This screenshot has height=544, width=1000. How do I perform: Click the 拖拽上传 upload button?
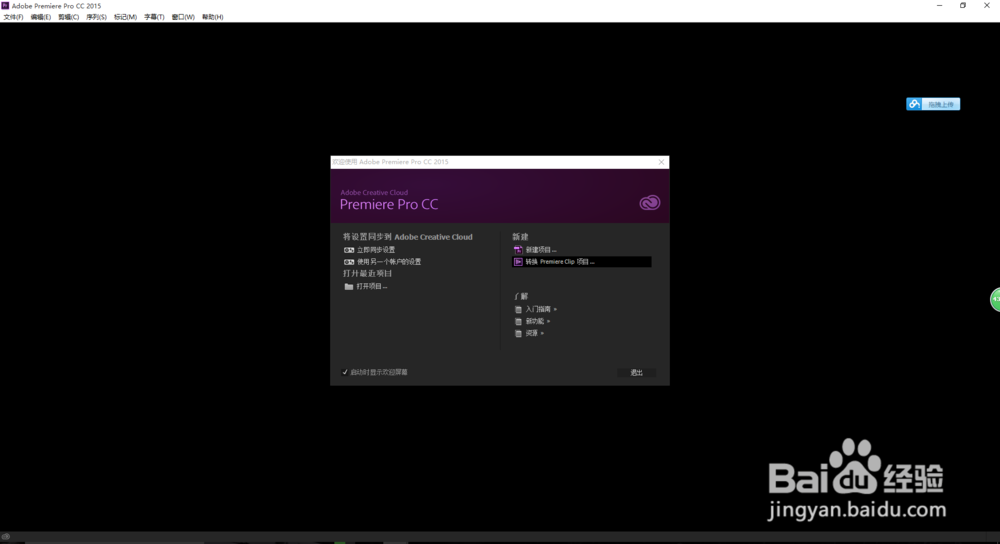pos(941,104)
